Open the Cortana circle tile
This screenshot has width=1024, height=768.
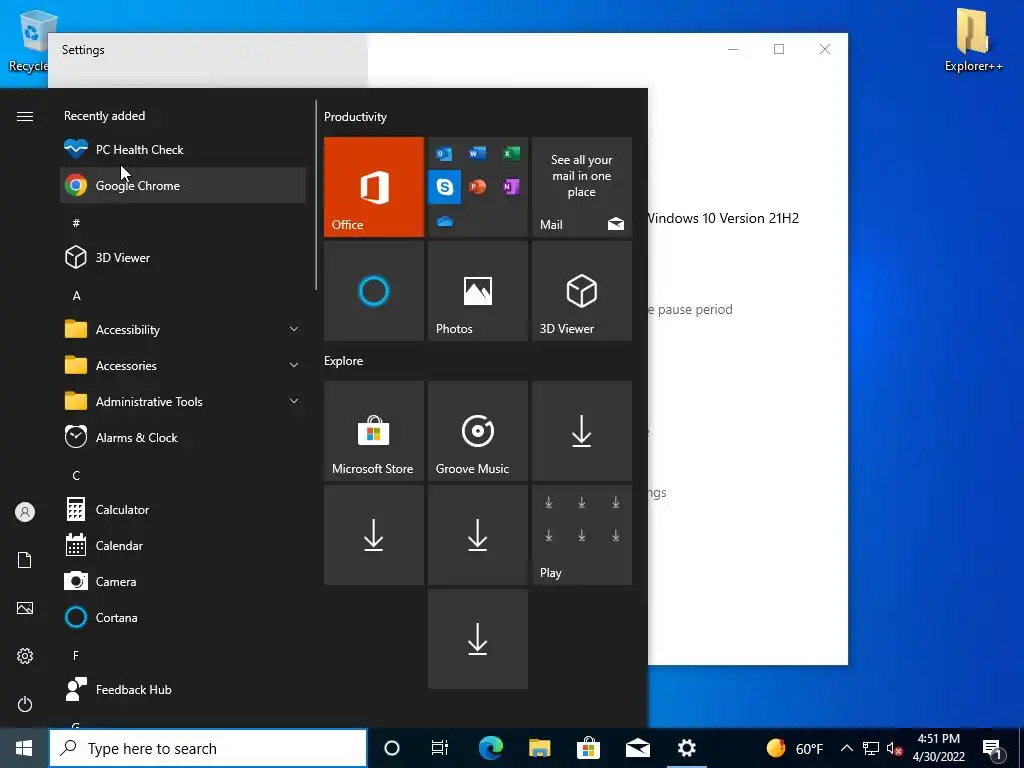click(374, 291)
